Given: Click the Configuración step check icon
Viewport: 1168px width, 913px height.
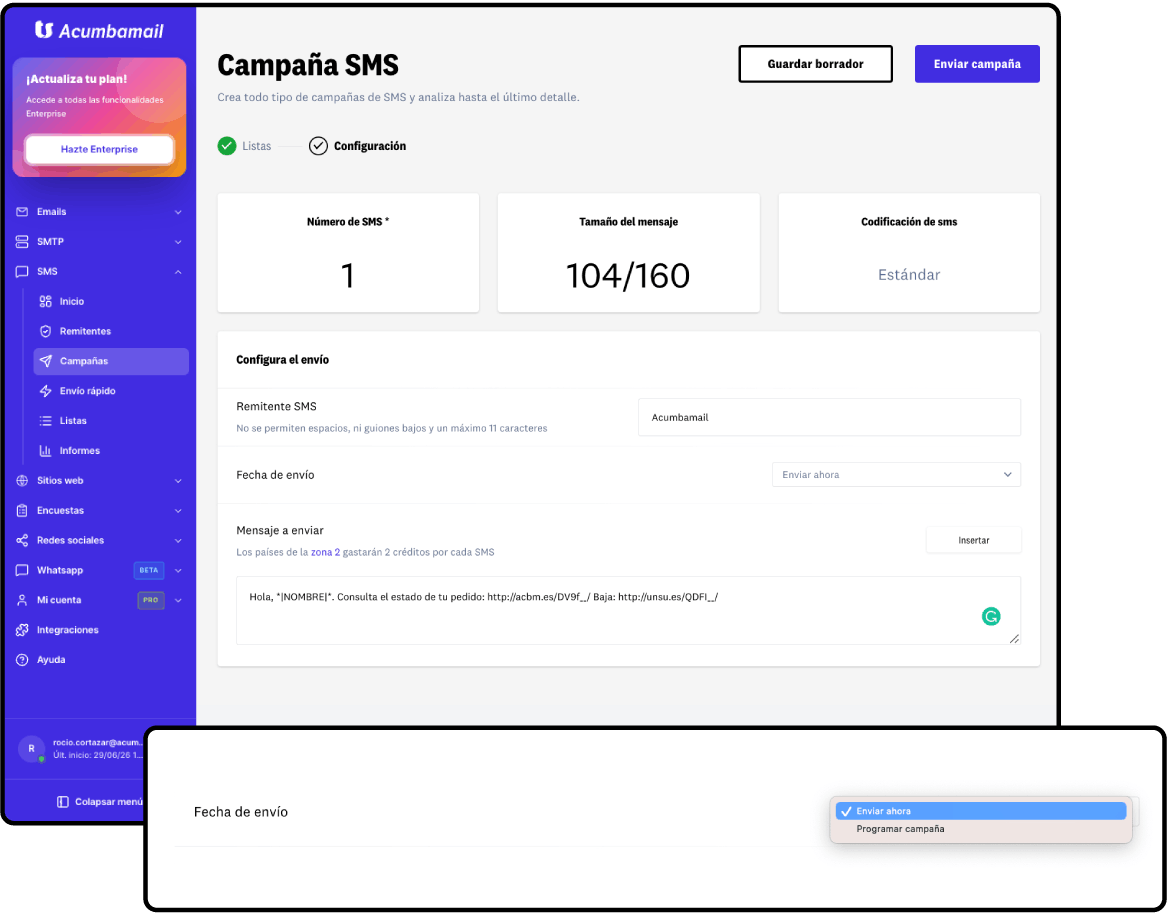Looking at the screenshot, I should pos(318,146).
